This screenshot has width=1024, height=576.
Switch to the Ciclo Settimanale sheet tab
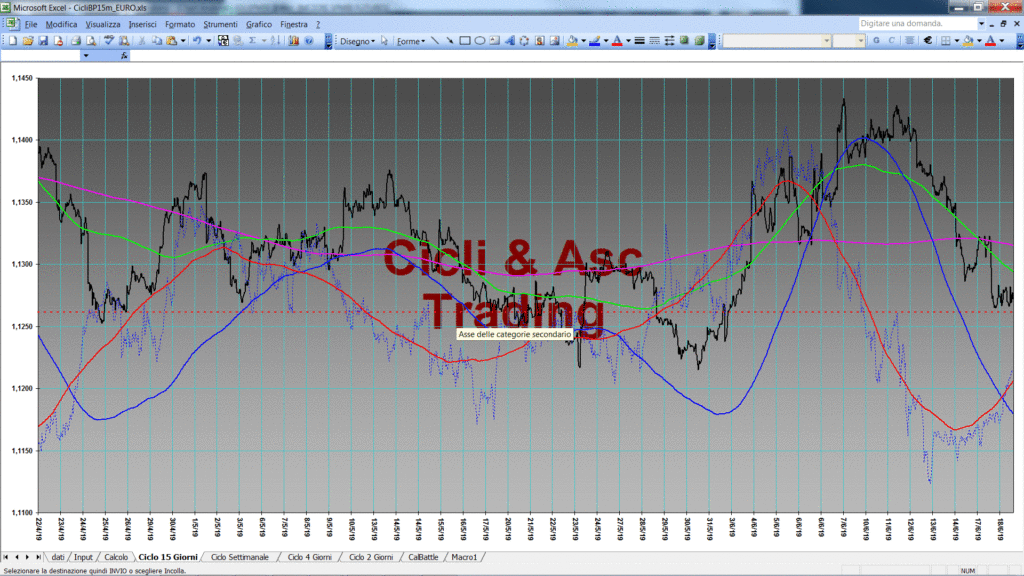tap(240, 557)
